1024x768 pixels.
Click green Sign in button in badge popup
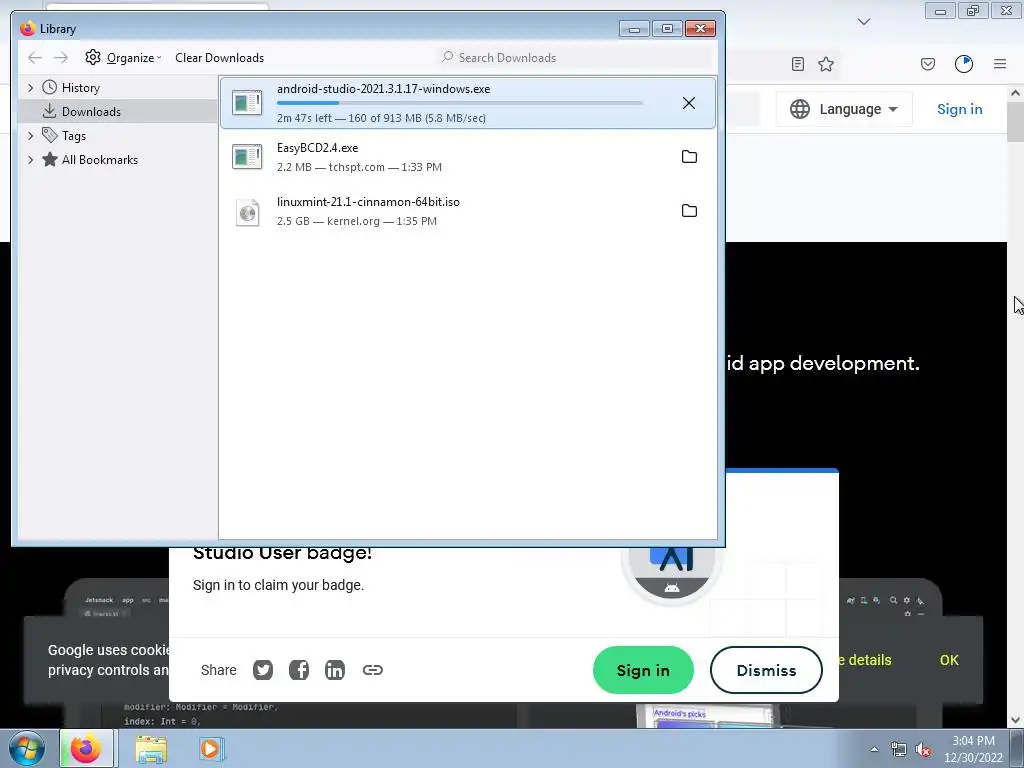pos(643,670)
